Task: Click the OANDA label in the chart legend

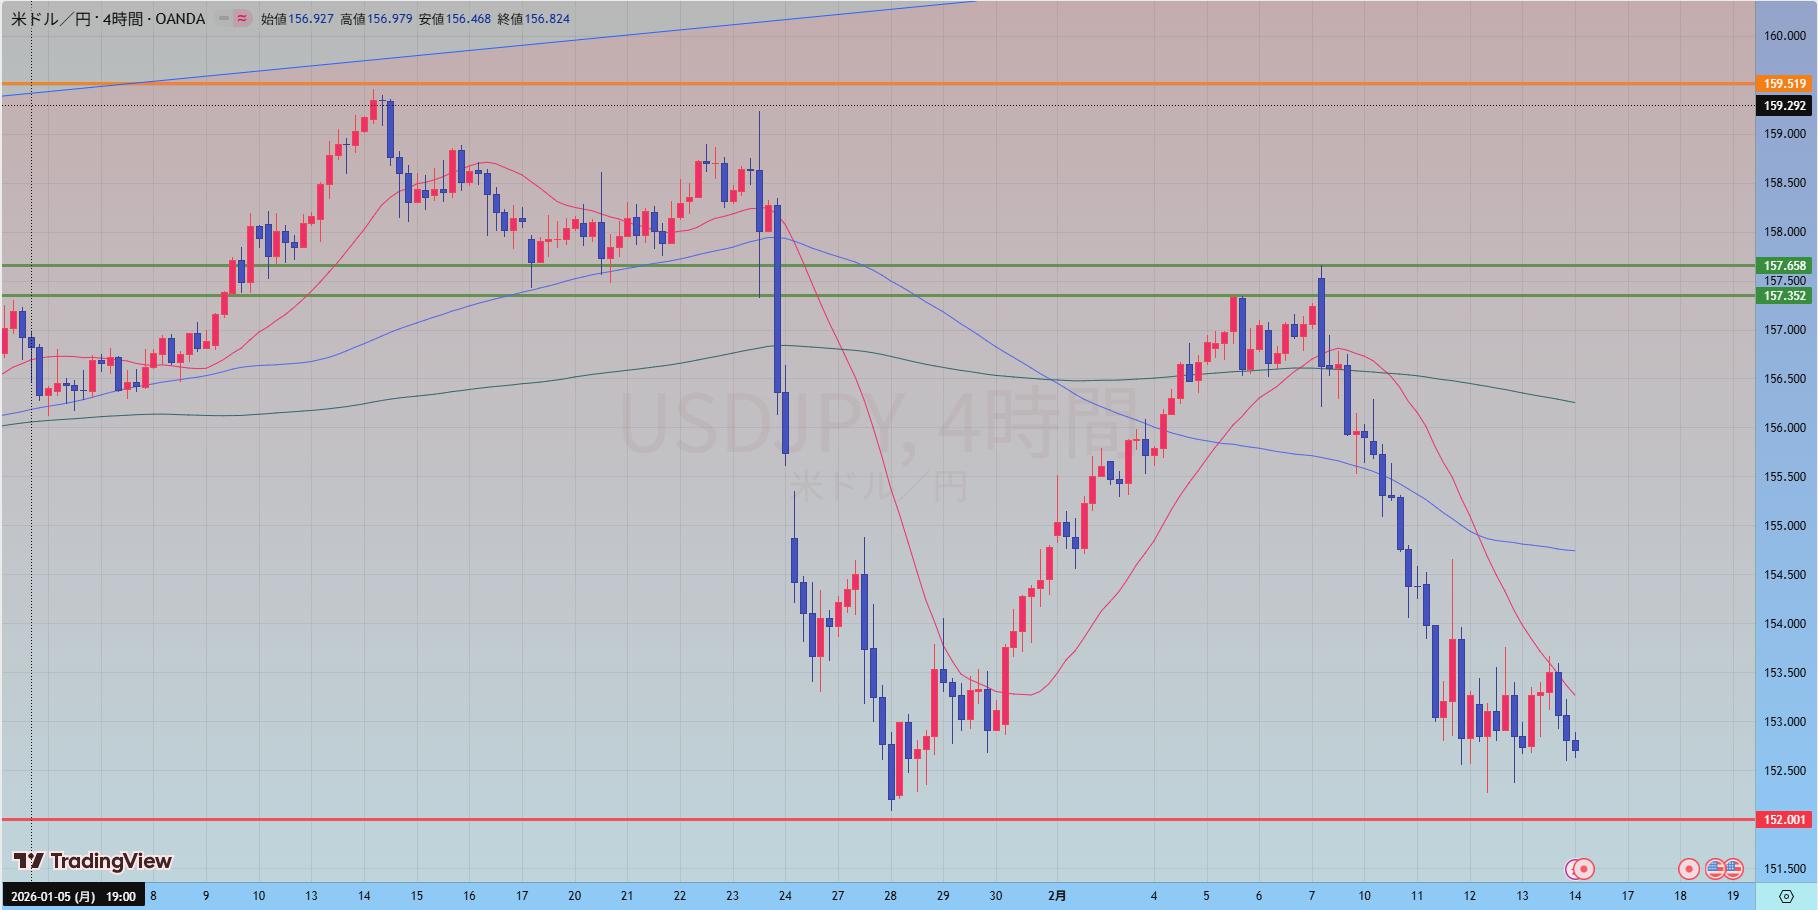Action: click(x=181, y=18)
